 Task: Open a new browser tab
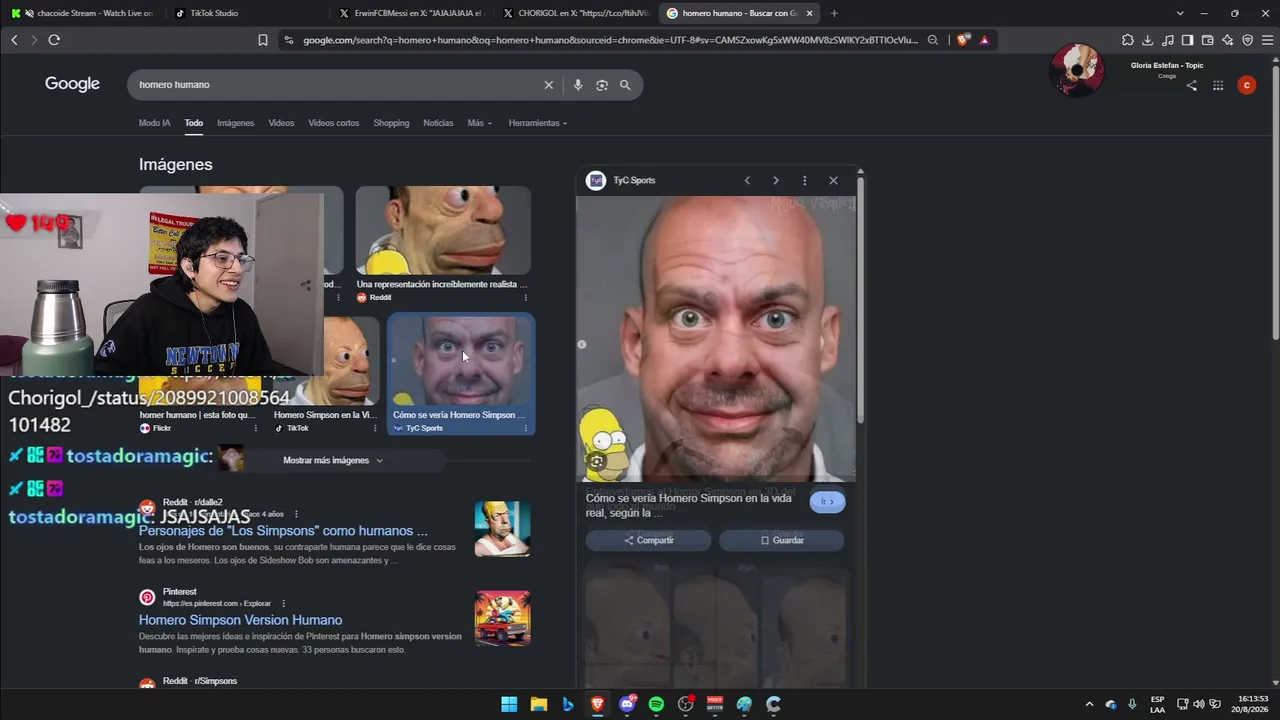pyautogui.click(x=834, y=13)
